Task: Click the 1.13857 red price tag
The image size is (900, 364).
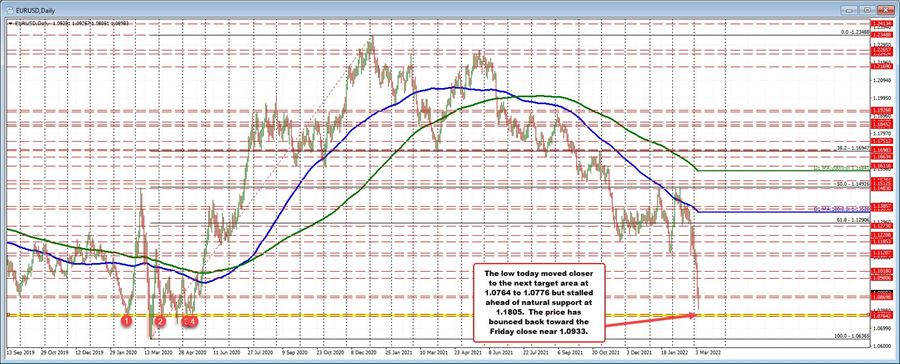Action: point(882,206)
